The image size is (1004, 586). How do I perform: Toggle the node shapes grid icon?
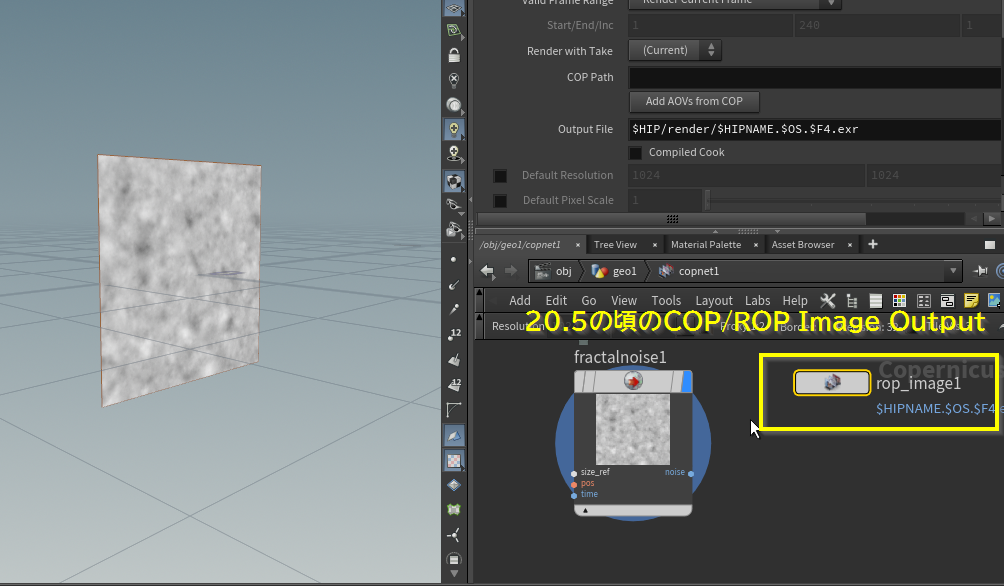pos(923,300)
